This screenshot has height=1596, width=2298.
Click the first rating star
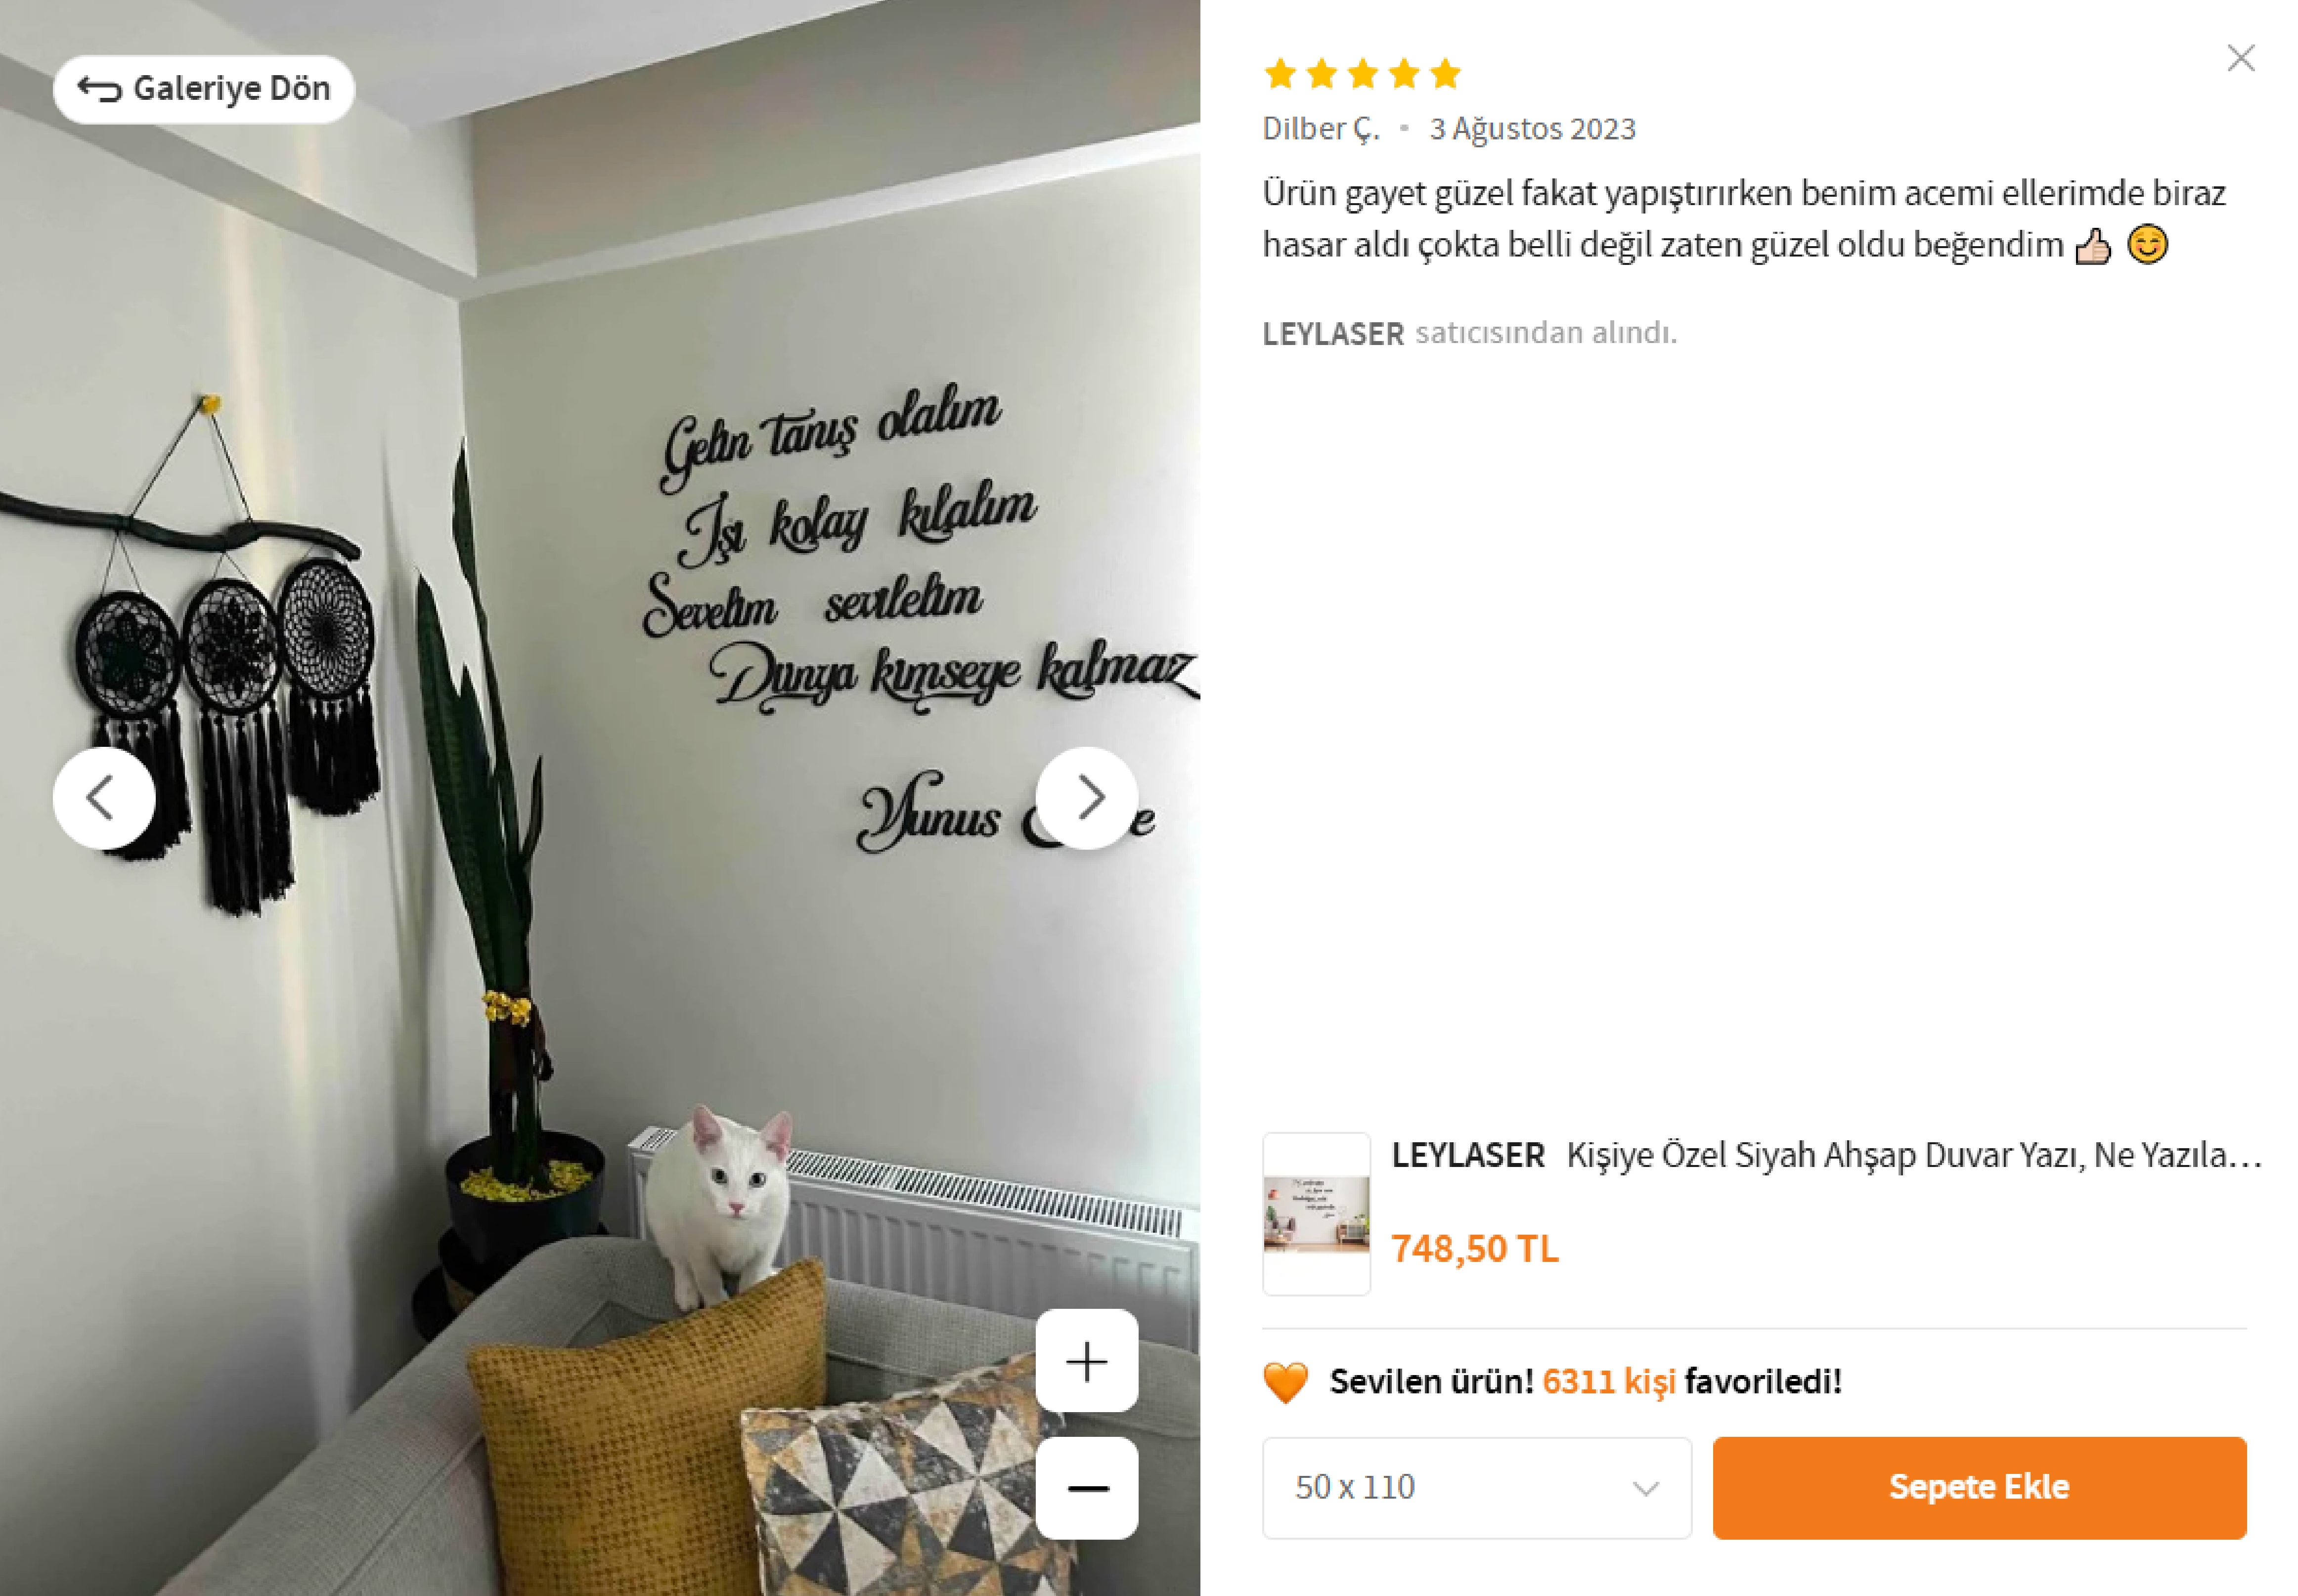pyautogui.click(x=1280, y=73)
